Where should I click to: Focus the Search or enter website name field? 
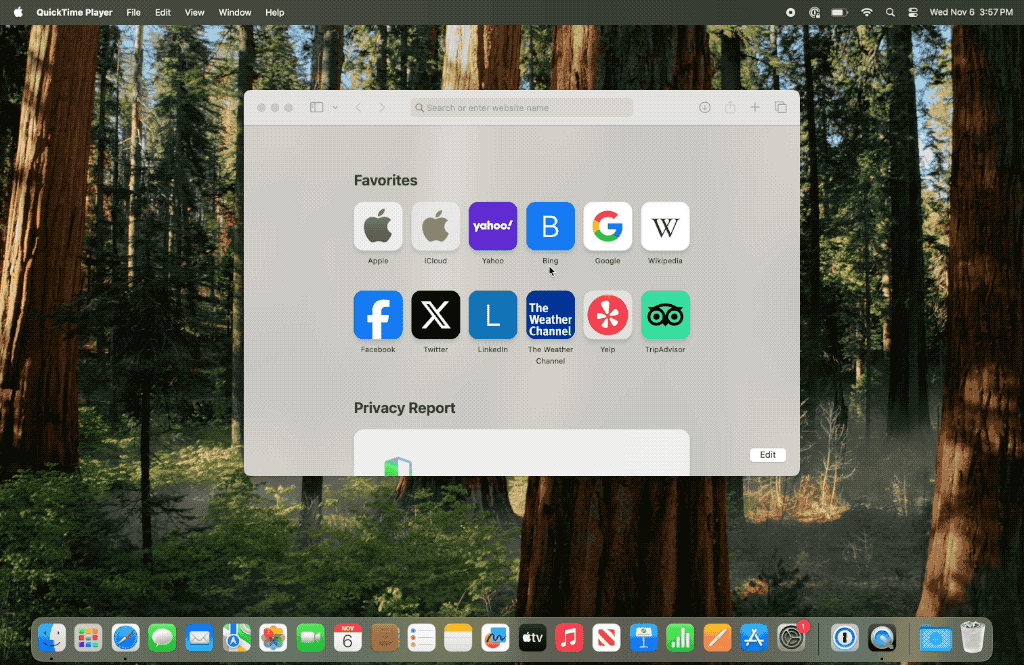pyautogui.click(x=522, y=107)
